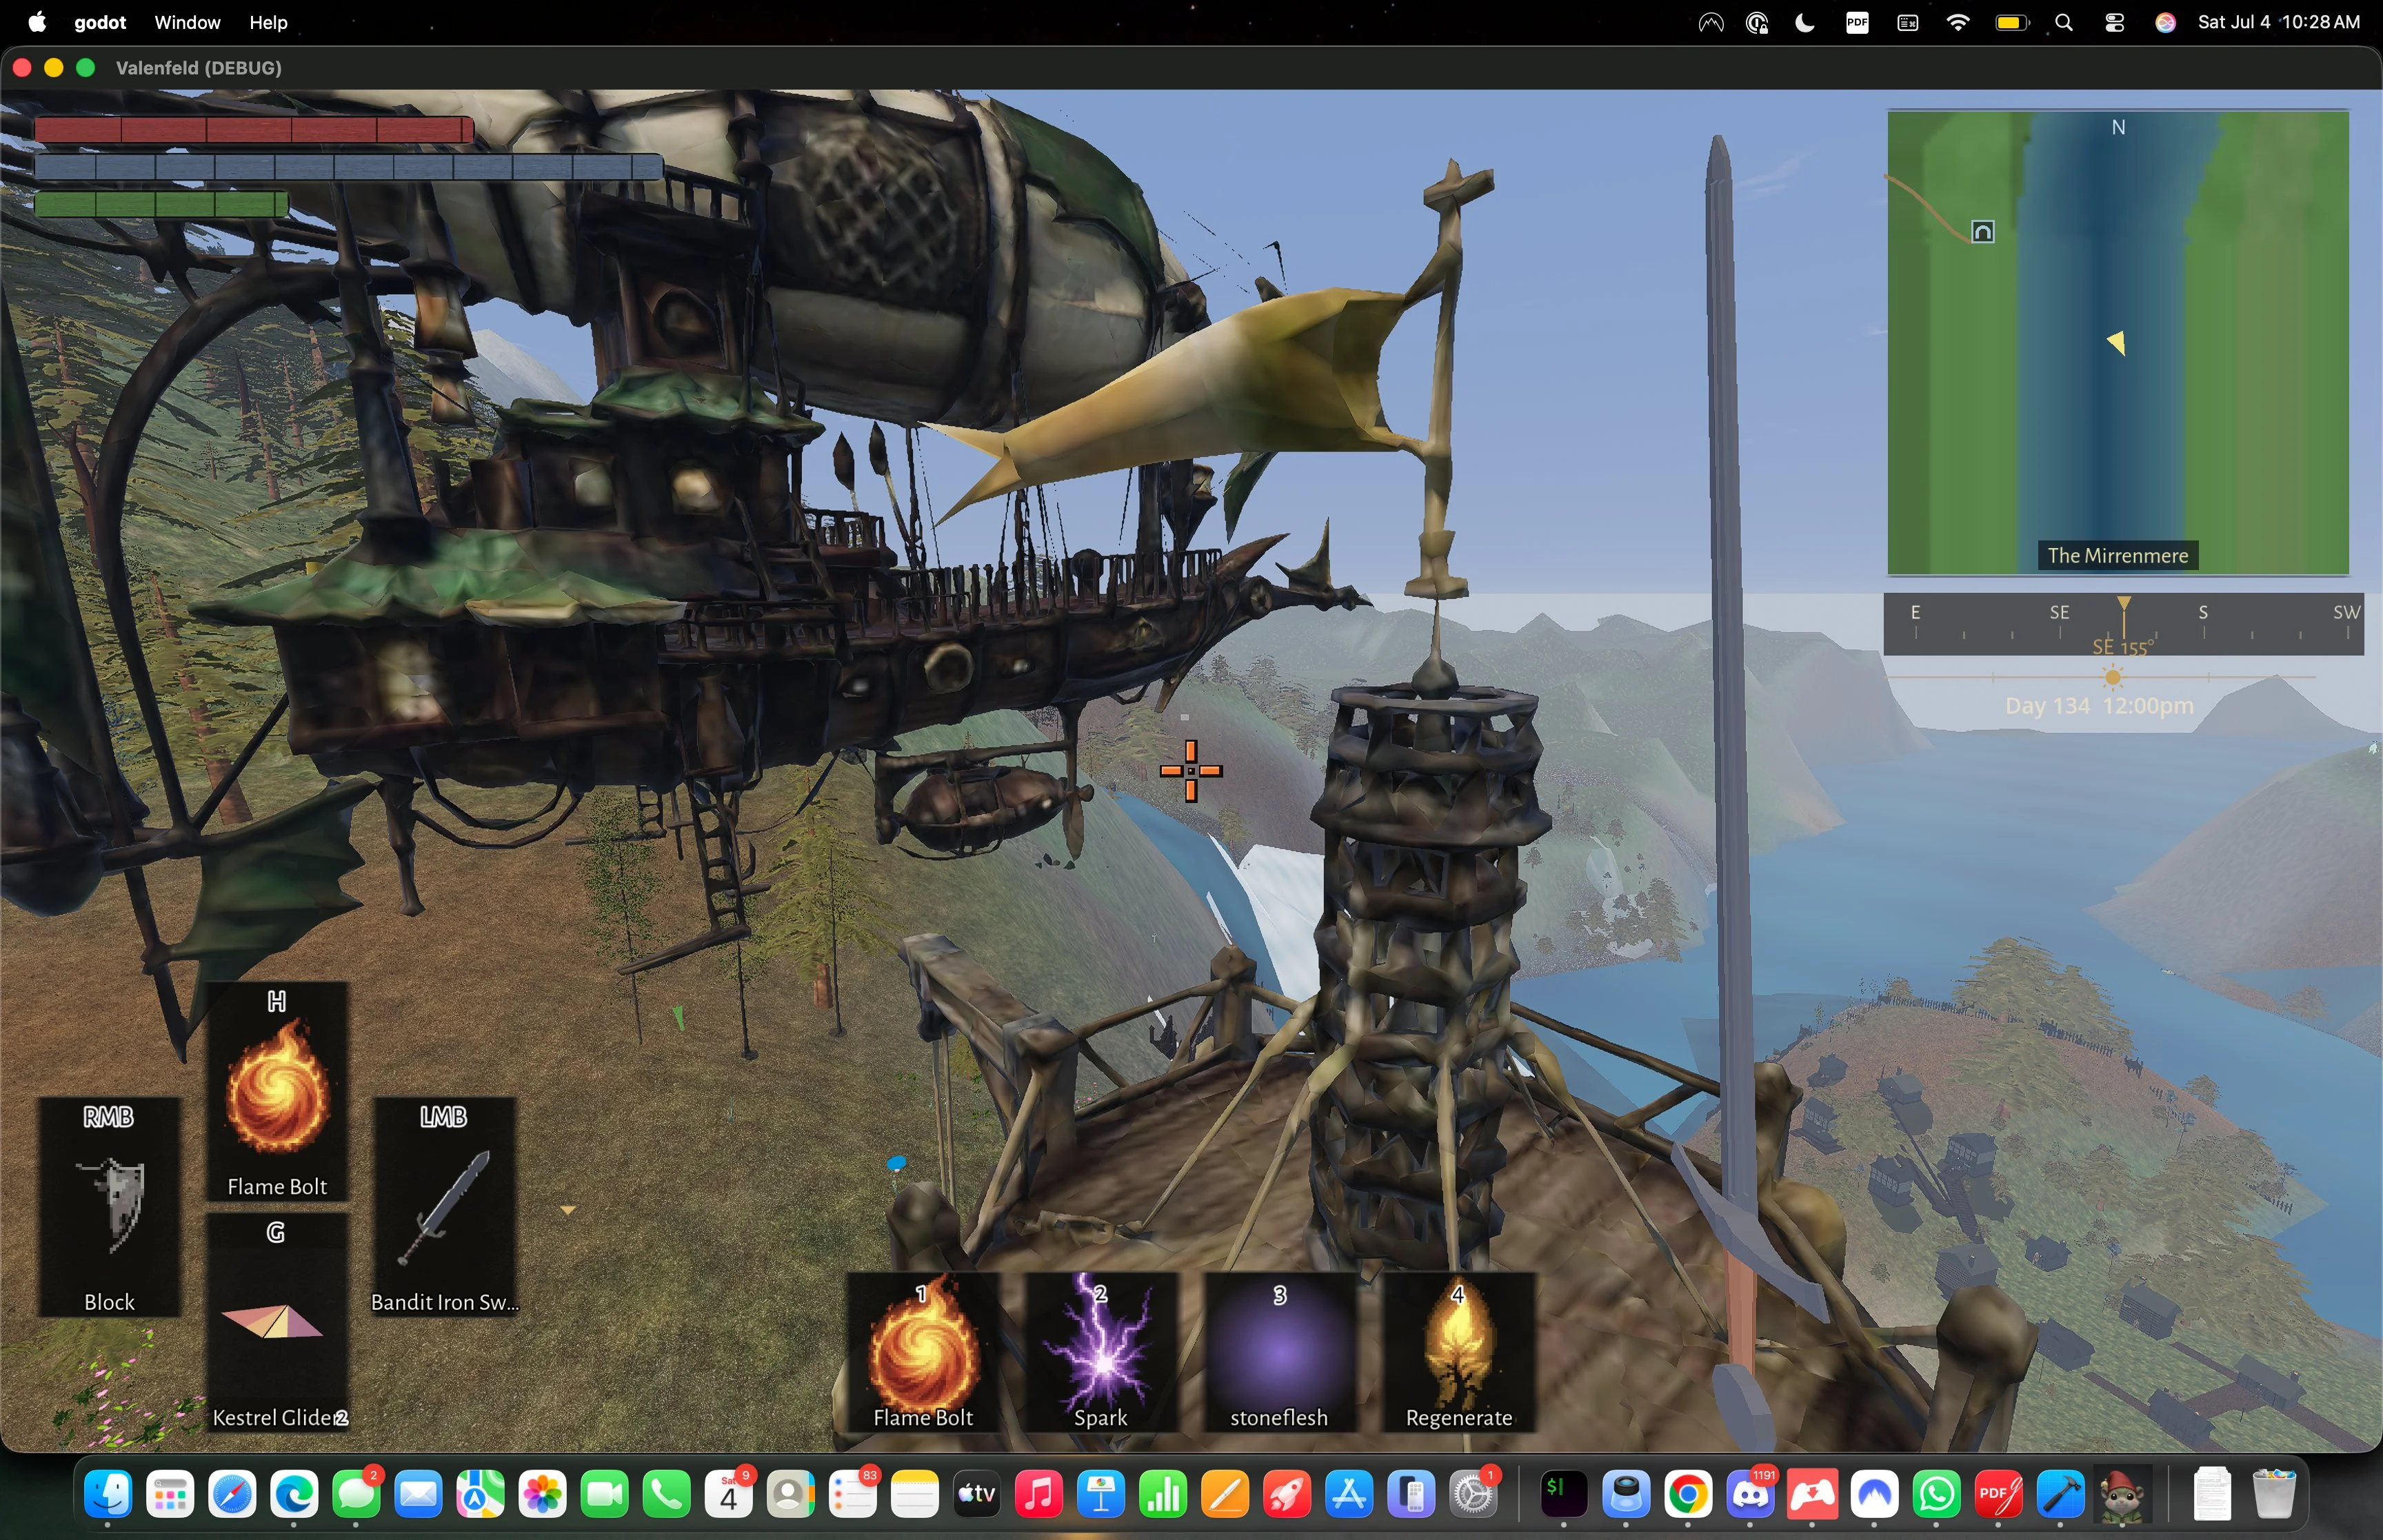Click the Kestrel Glider G-key slot
This screenshot has width=2383, height=1540.
click(277, 1322)
